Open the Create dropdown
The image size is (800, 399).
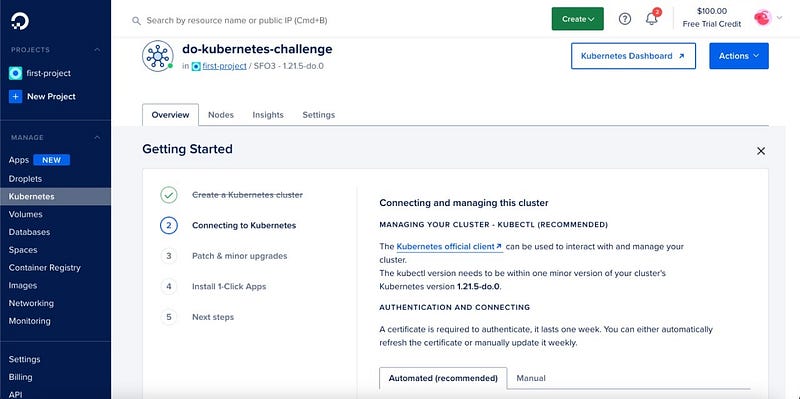[578, 19]
